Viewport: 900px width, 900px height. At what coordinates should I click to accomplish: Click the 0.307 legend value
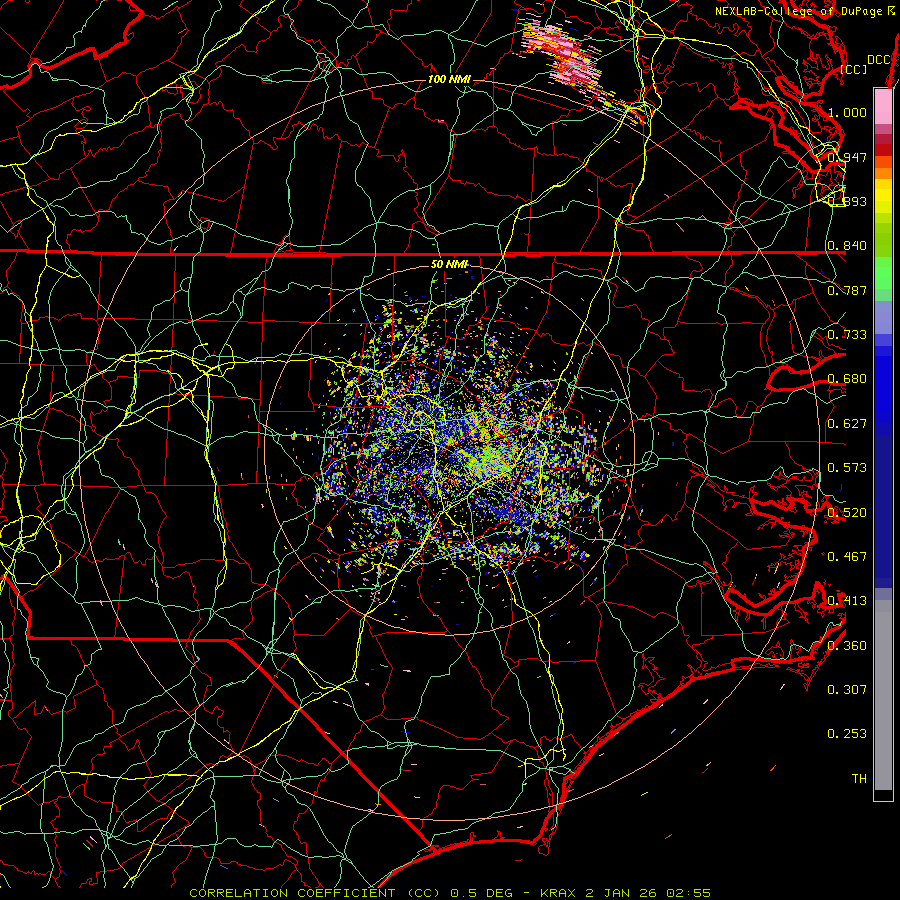coord(847,689)
